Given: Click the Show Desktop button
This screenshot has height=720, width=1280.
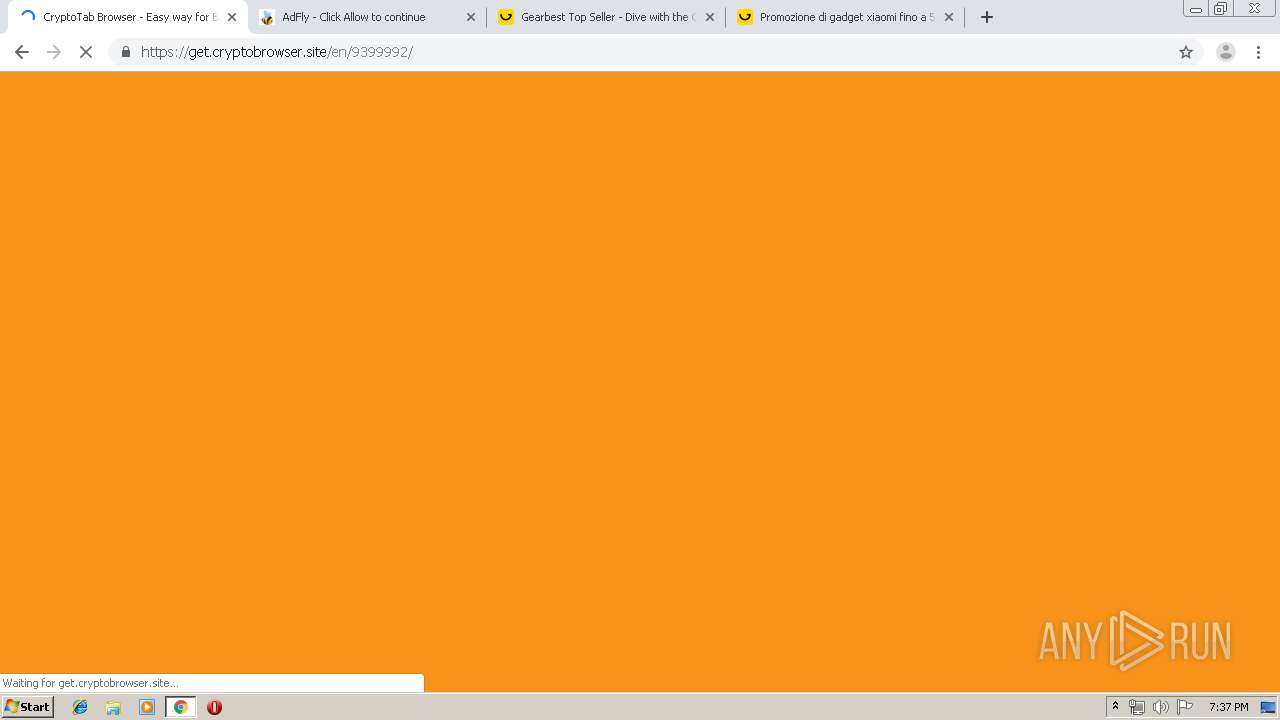Looking at the screenshot, I should (x=1268, y=707).
